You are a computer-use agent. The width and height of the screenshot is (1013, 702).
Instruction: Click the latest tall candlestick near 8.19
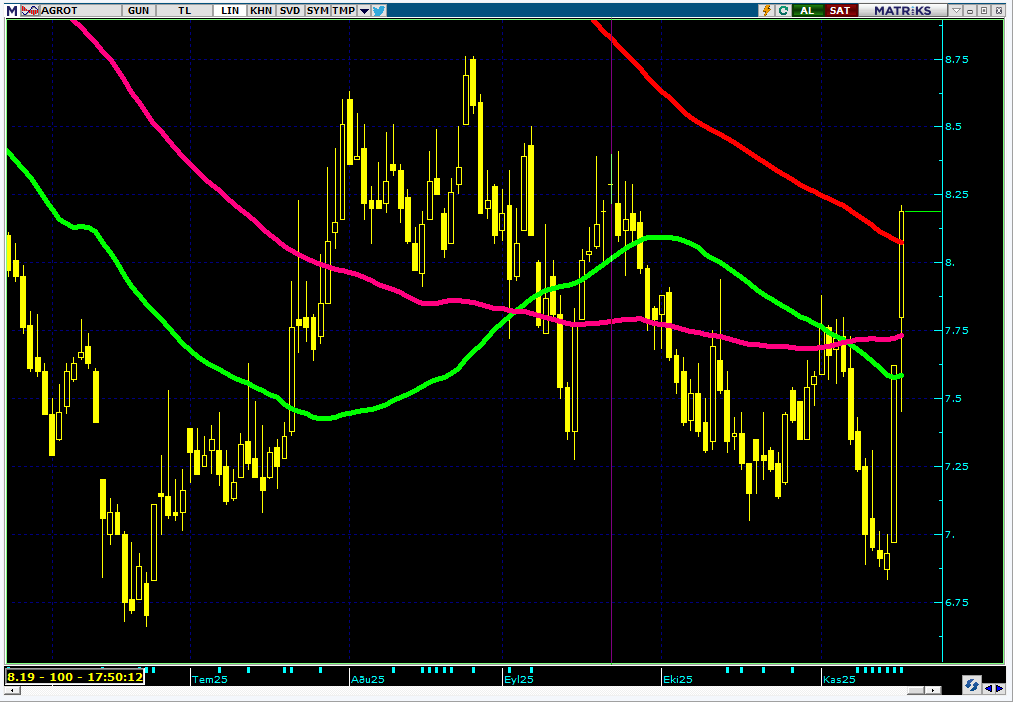(901, 265)
